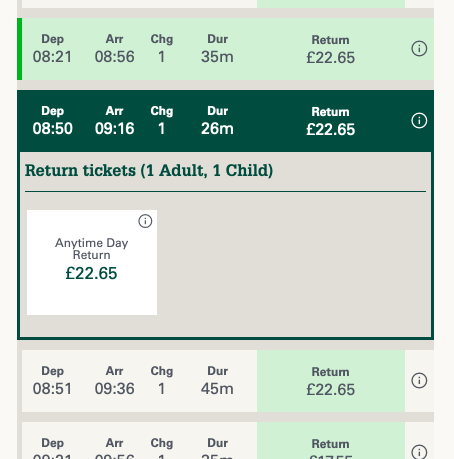The height and width of the screenshot is (459, 454).
Task: Click the 08:56 arrival time
Action: (114, 57)
